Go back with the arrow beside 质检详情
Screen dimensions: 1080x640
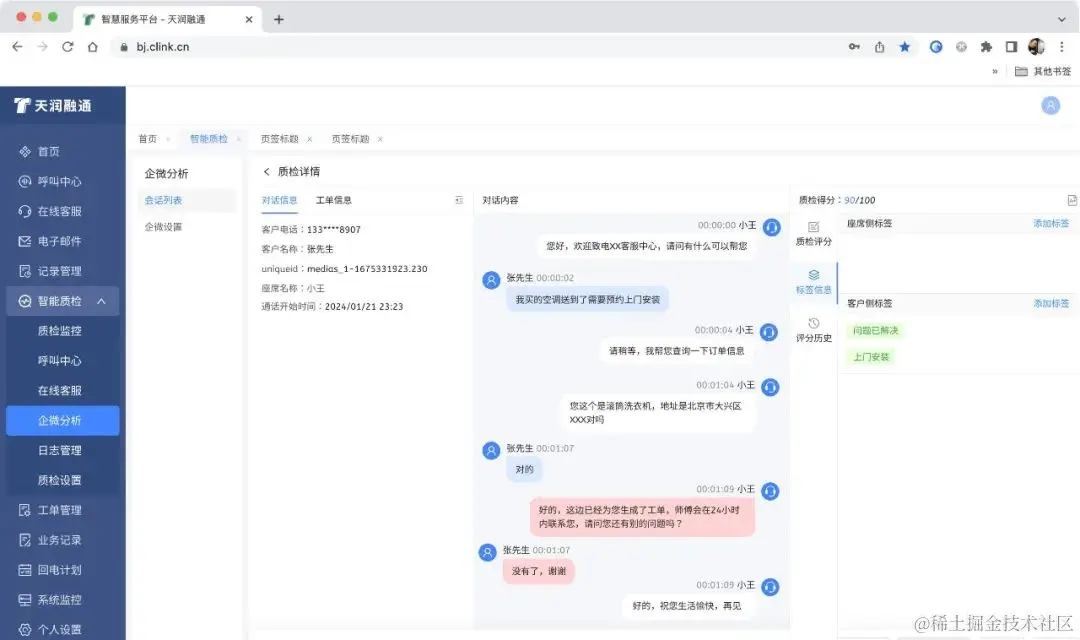tap(267, 172)
